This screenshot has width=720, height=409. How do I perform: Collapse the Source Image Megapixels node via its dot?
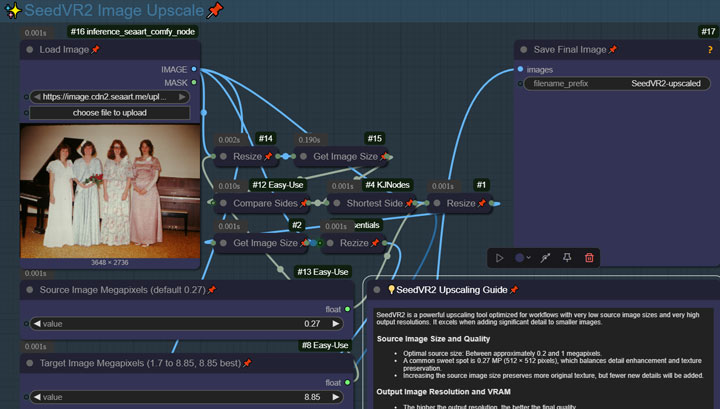pyautogui.click(x=30, y=290)
